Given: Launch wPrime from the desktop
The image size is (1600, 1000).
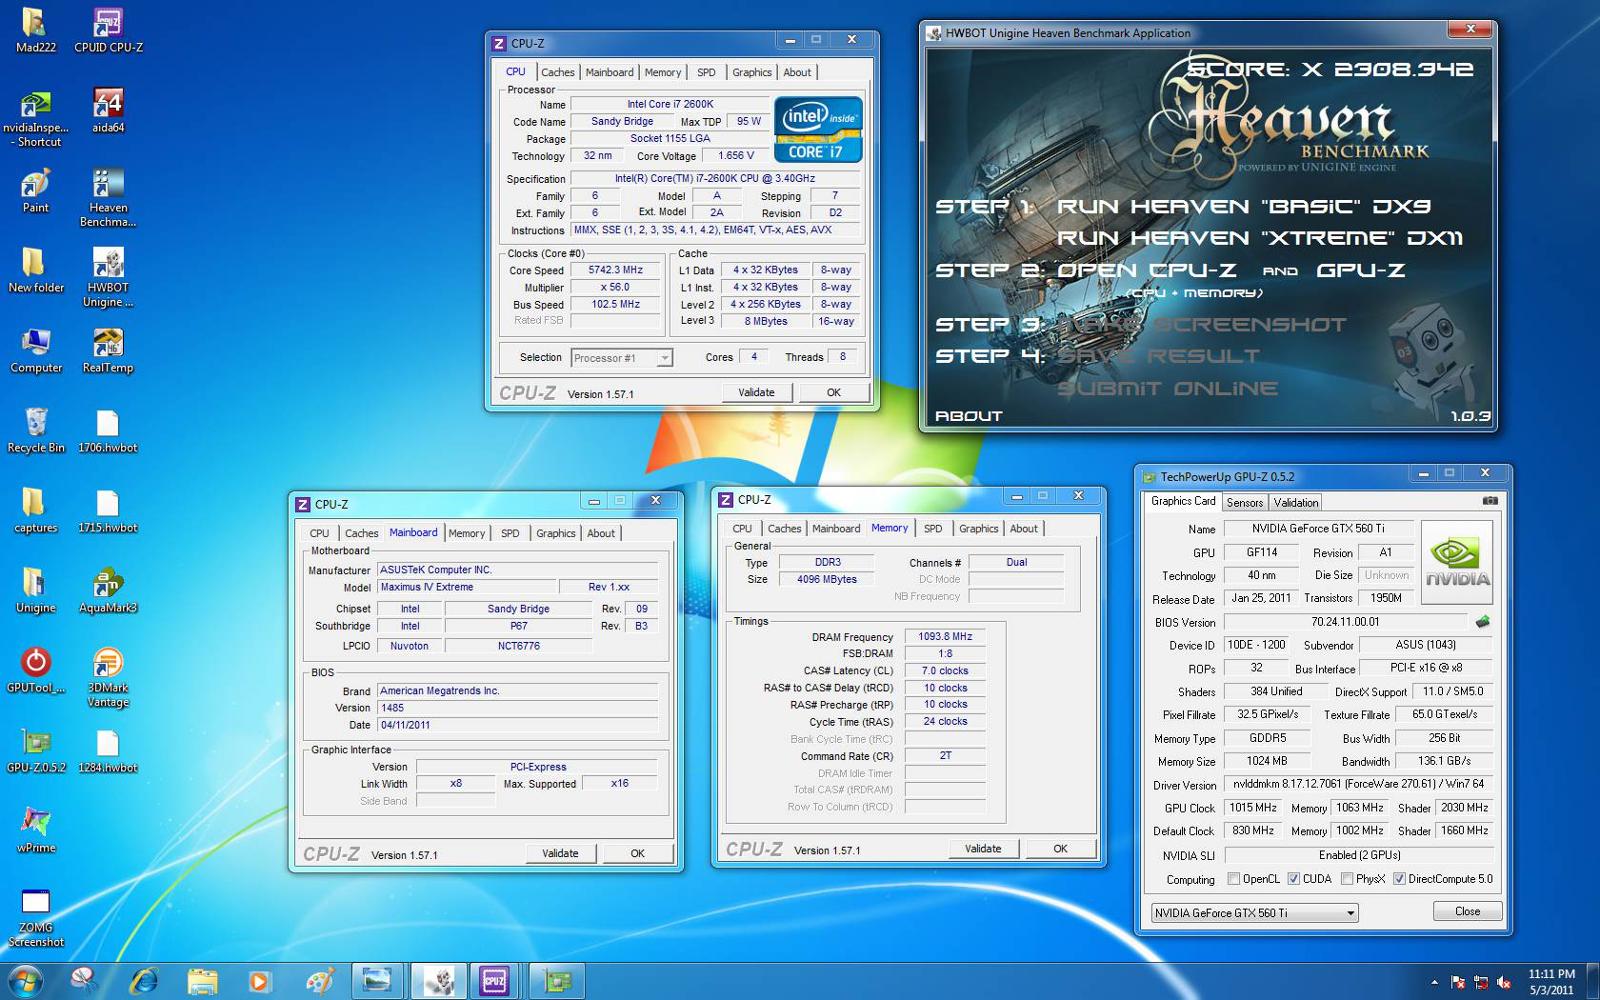Looking at the screenshot, I should [36, 830].
